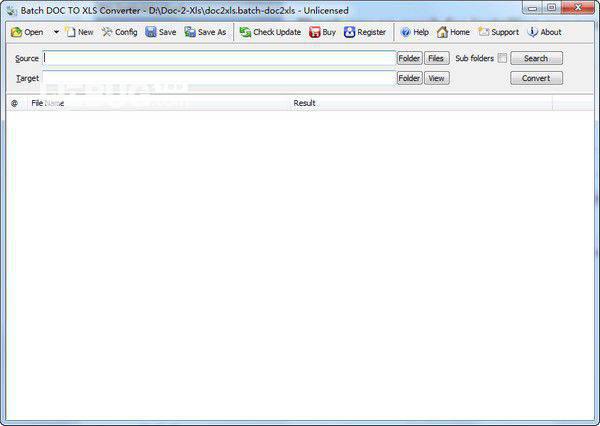The height and width of the screenshot is (426, 600).
Task: Click the File Name column header
Action: point(159,103)
